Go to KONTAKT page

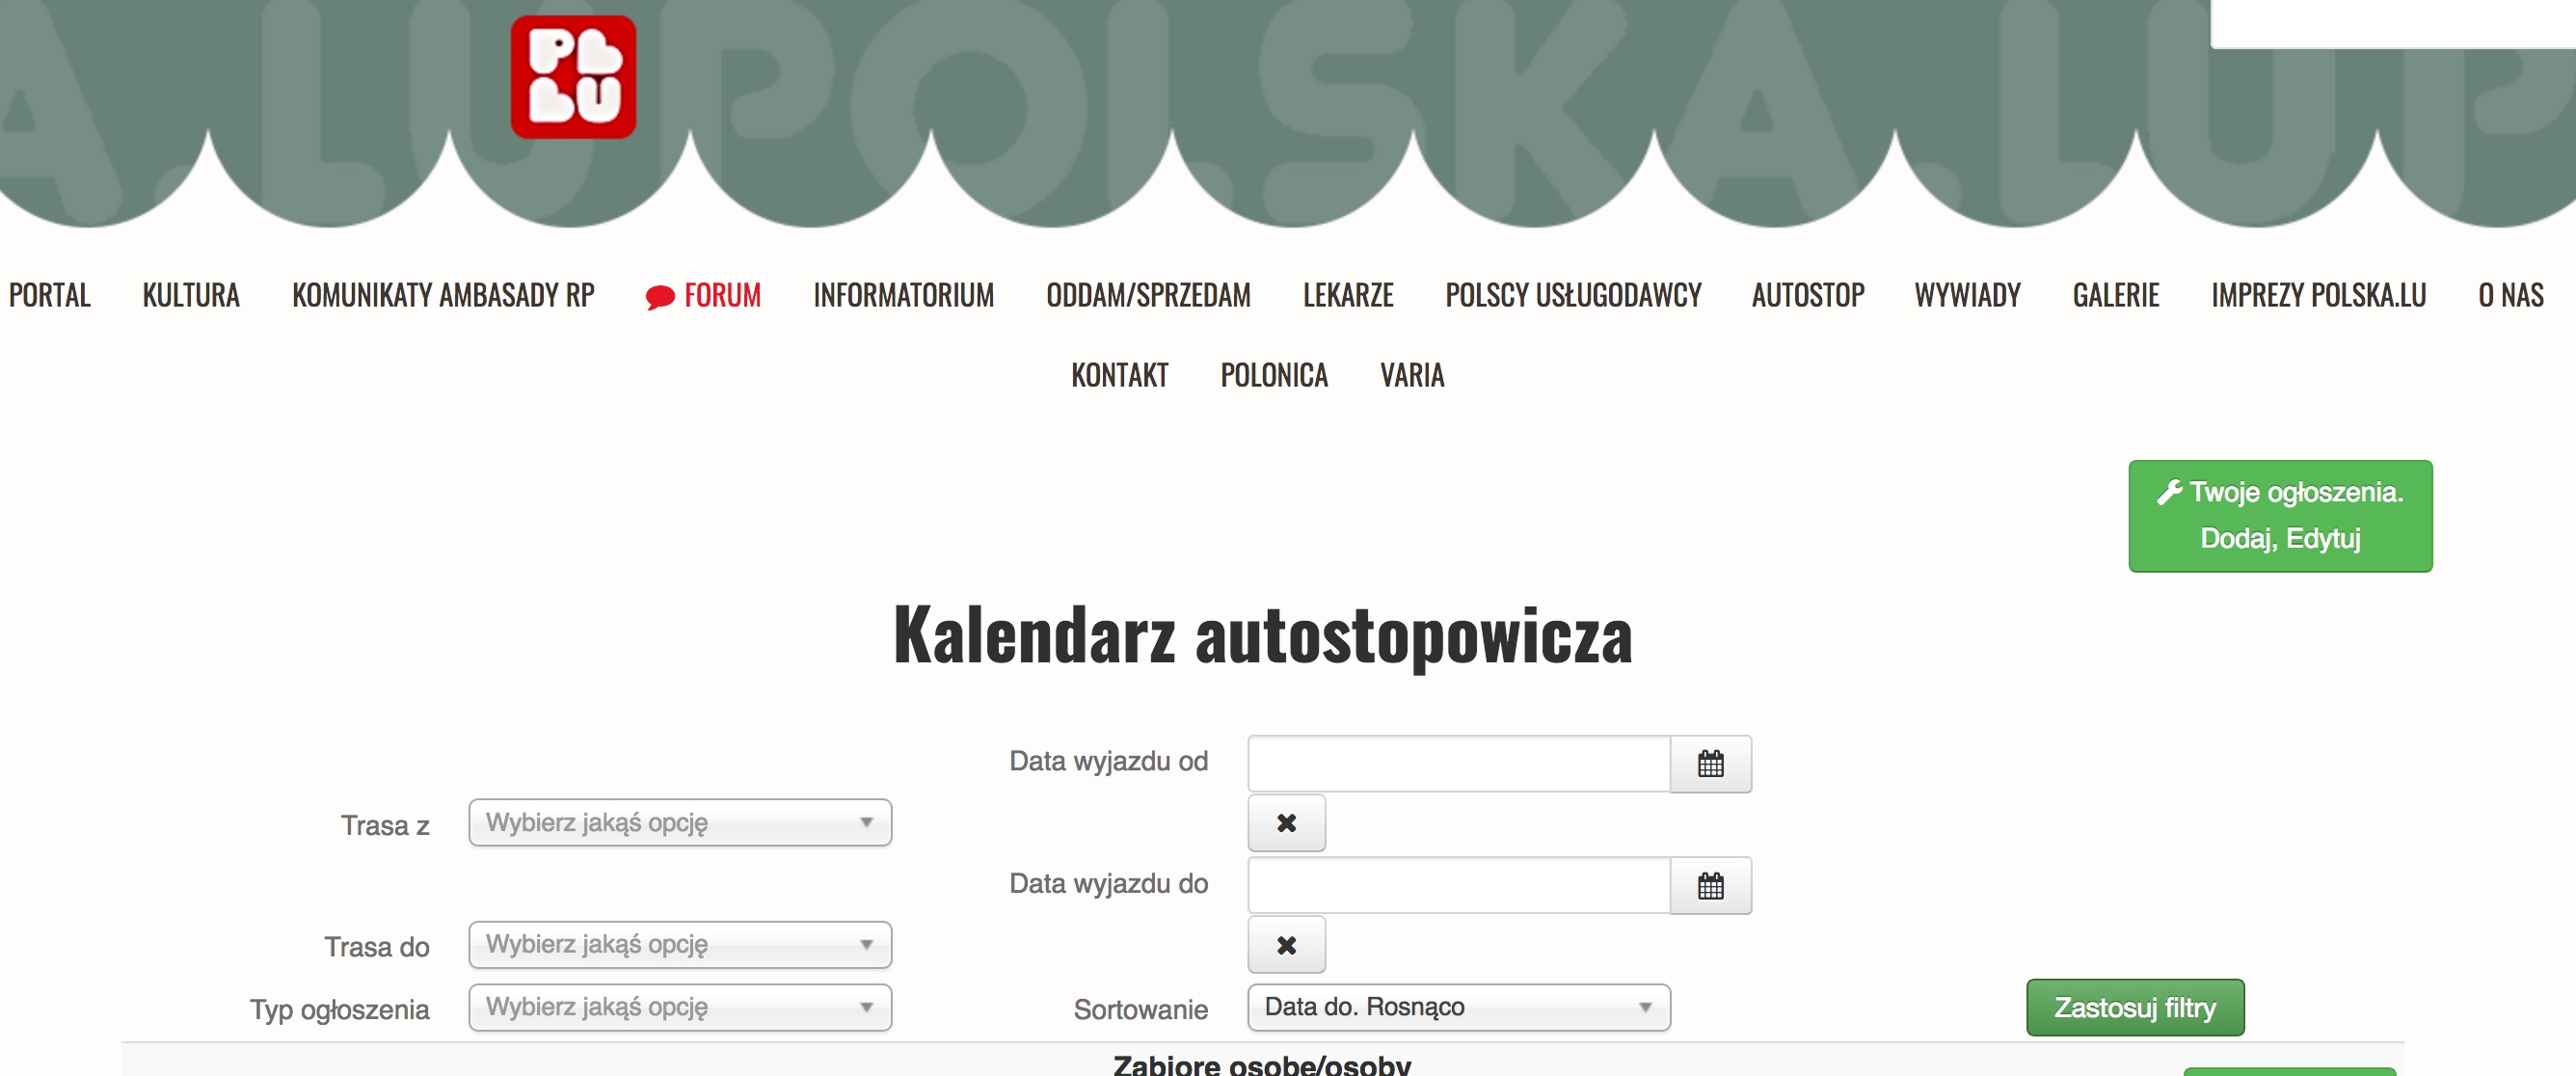(x=1119, y=375)
